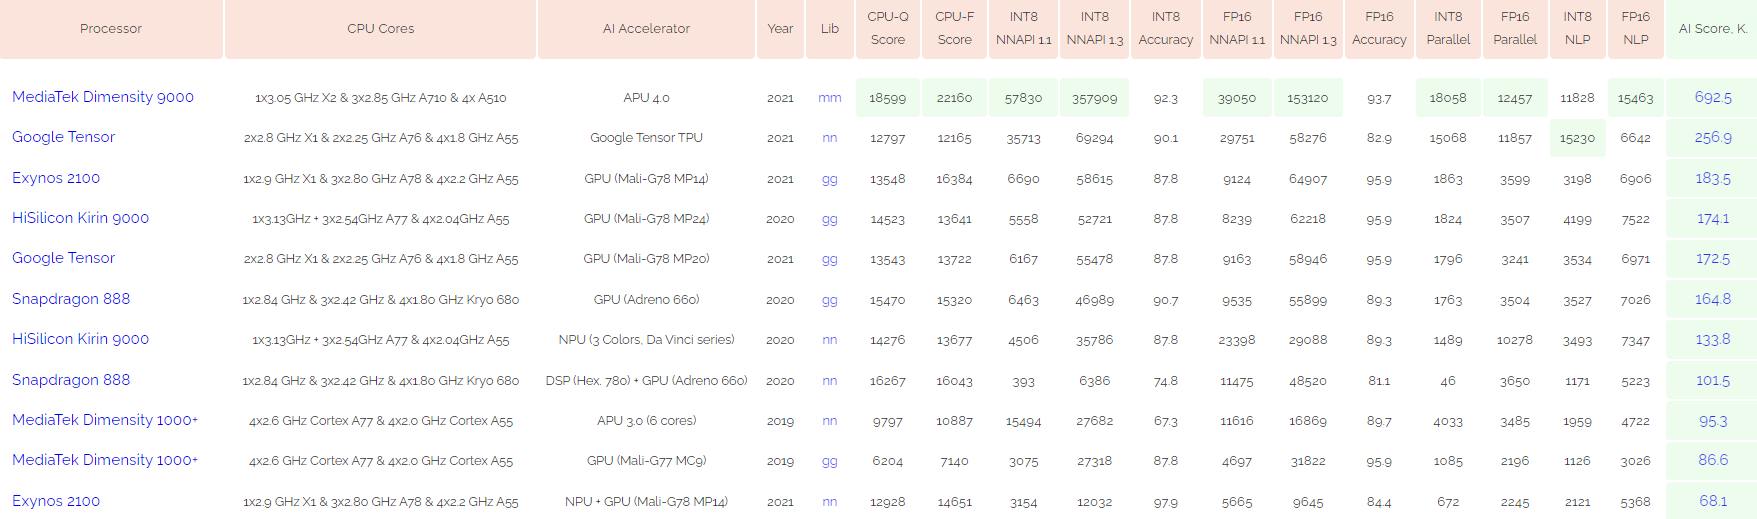Select INT8 NLP value 15230
1757x519 pixels.
point(1577,138)
